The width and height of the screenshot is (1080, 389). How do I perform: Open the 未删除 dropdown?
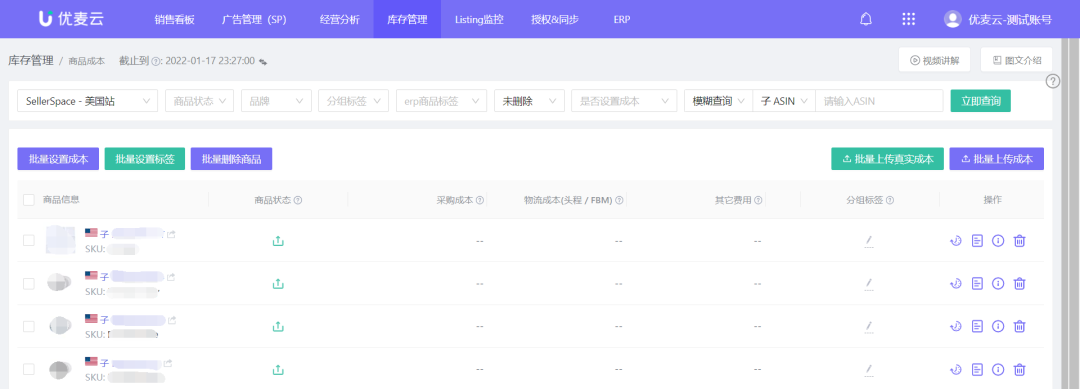pos(530,101)
